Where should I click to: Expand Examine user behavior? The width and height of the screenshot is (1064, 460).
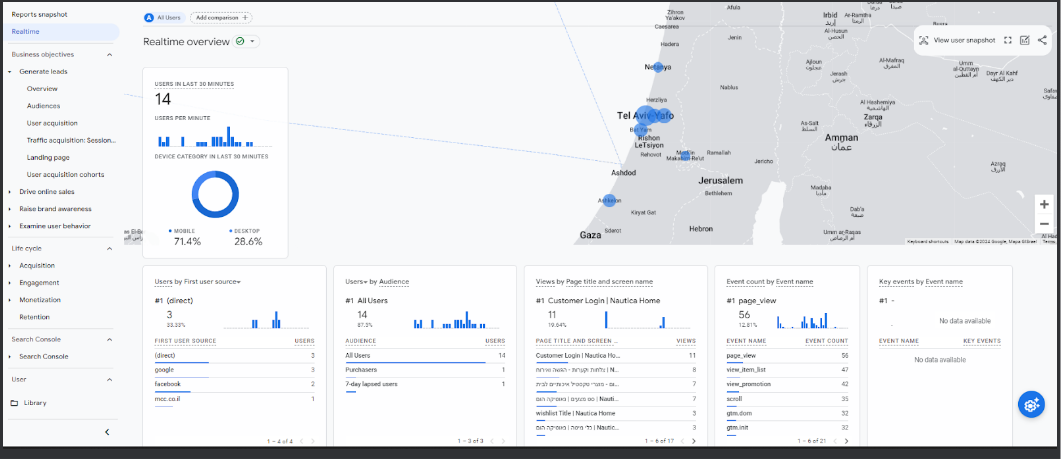[10, 227]
